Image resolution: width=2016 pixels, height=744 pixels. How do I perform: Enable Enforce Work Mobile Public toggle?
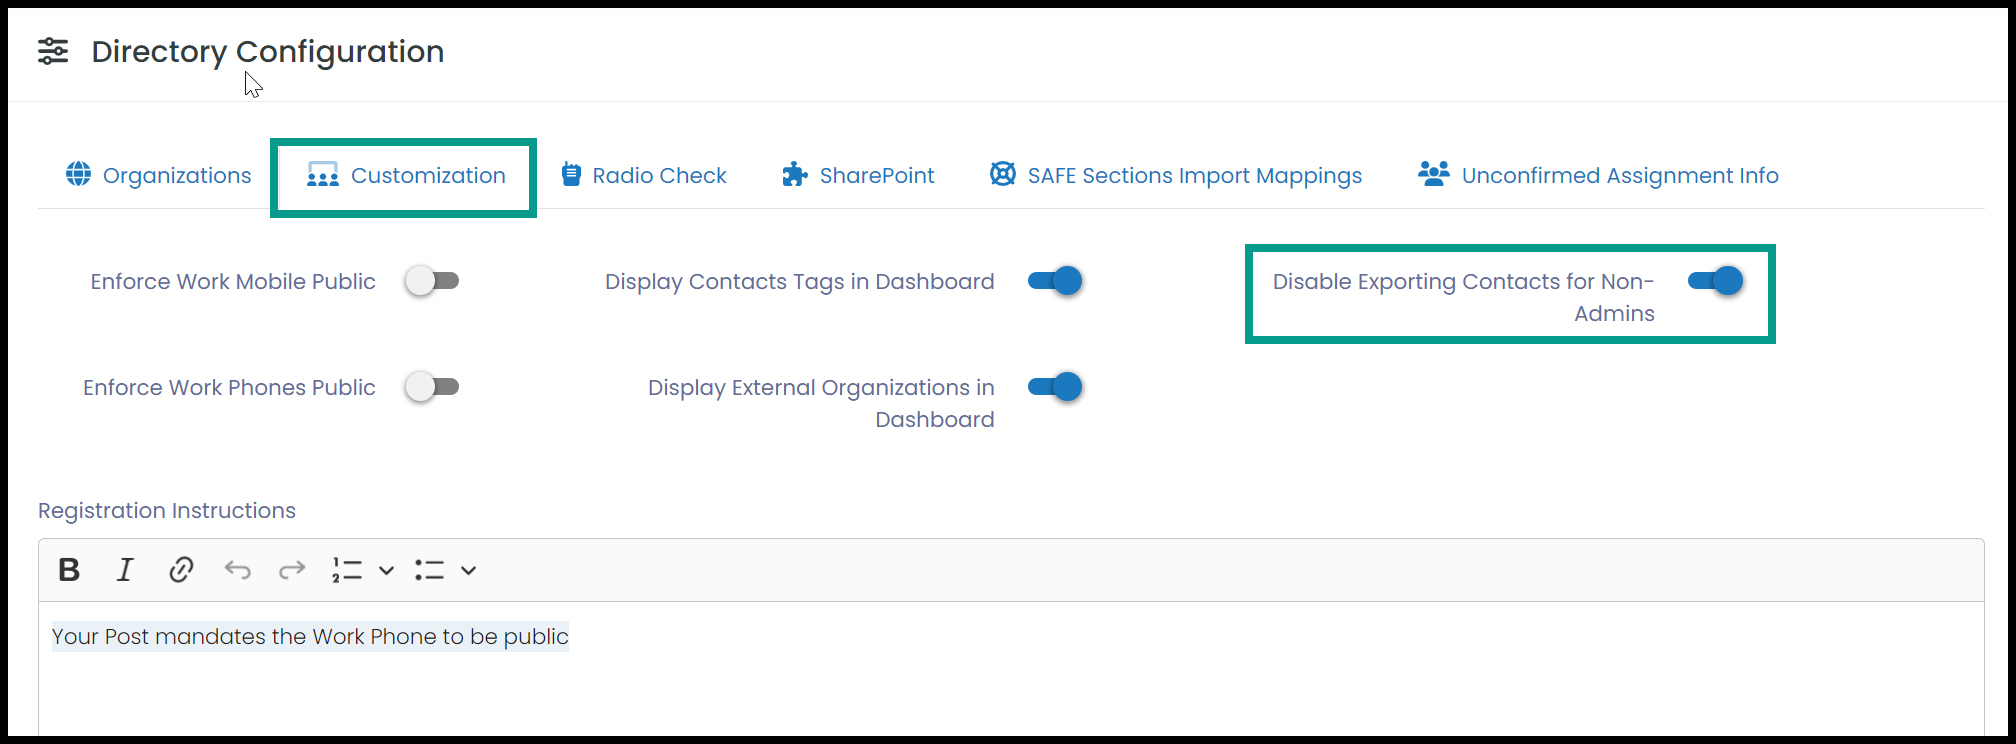point(432,281)
